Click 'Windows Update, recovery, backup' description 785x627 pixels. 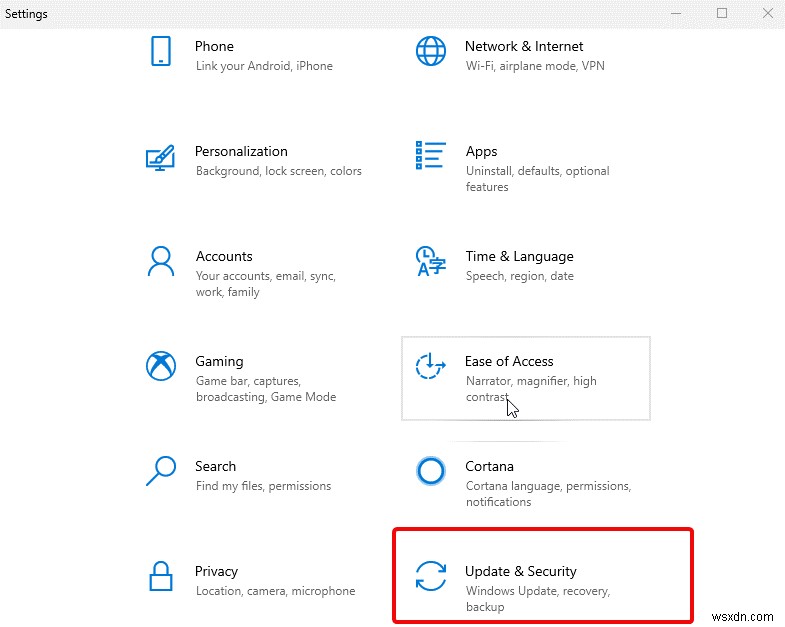tap(538, 599)
